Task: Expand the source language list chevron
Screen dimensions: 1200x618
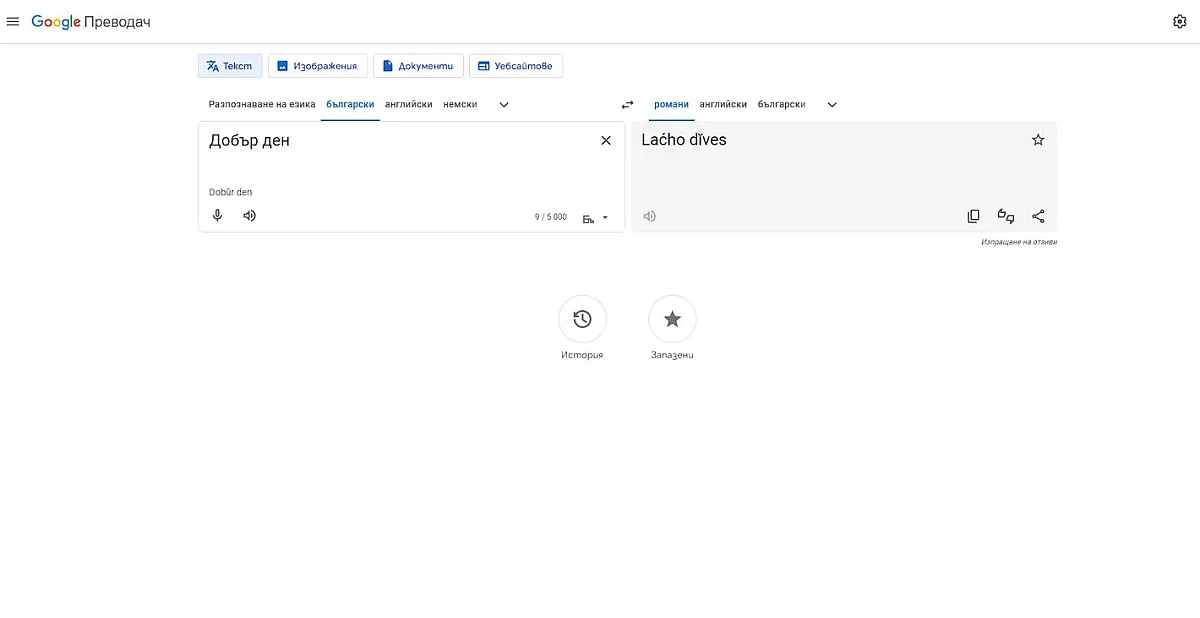Action: tap(504, 105)
